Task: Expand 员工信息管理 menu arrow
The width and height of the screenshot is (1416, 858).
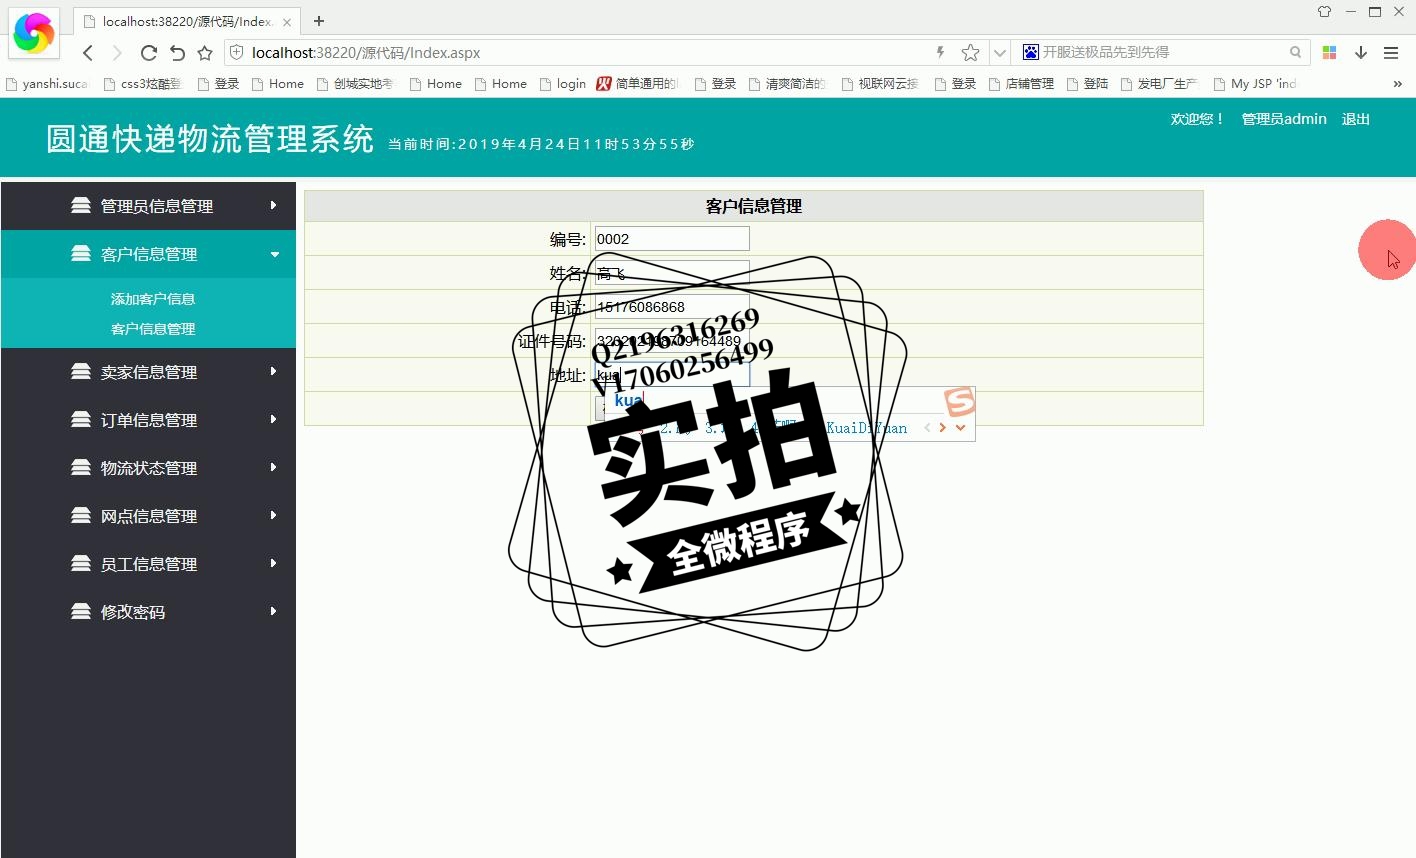Action: pos(274,563)
